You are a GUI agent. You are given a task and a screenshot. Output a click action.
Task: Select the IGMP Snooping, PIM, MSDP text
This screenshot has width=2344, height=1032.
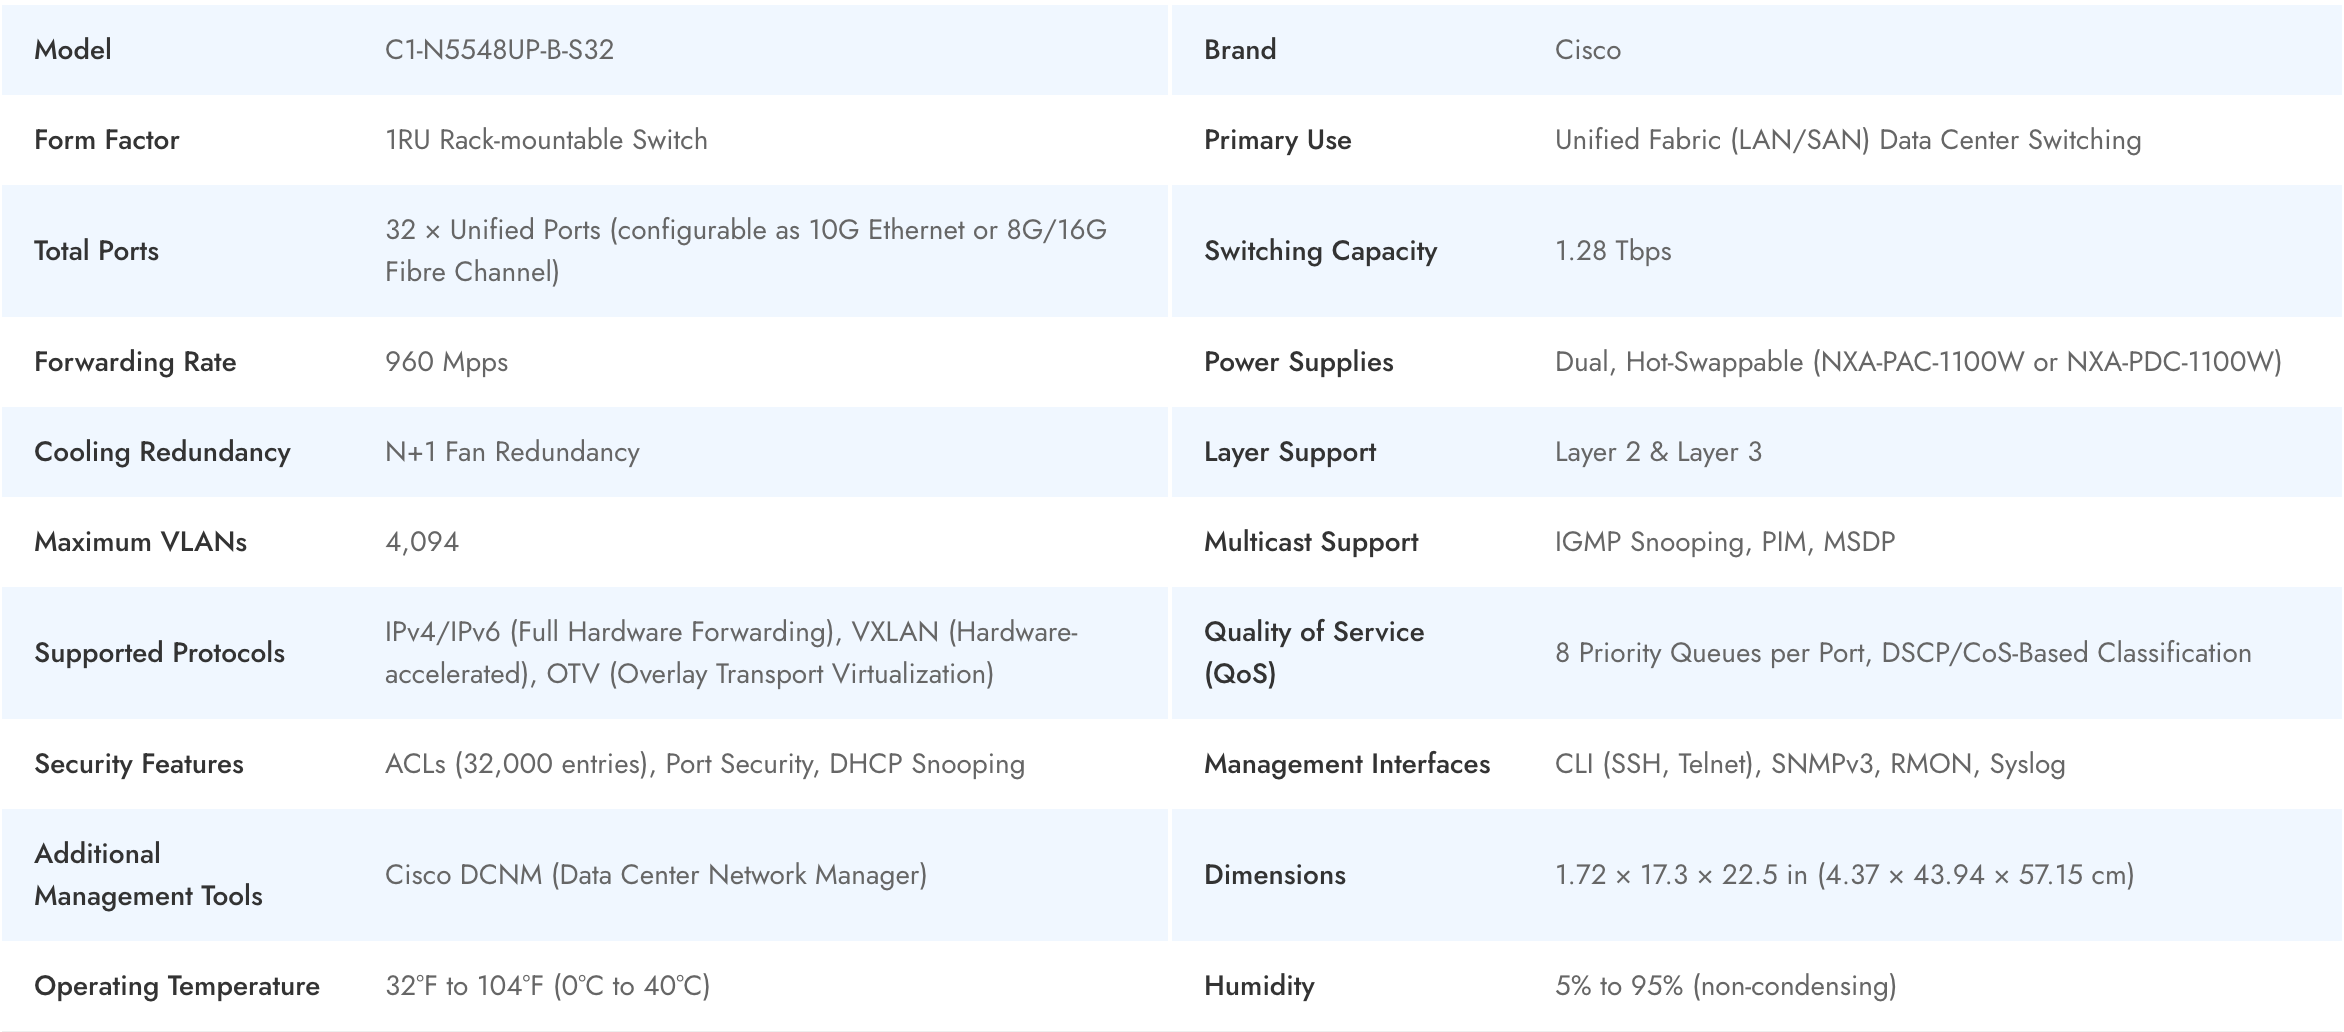coord(1724,542)
